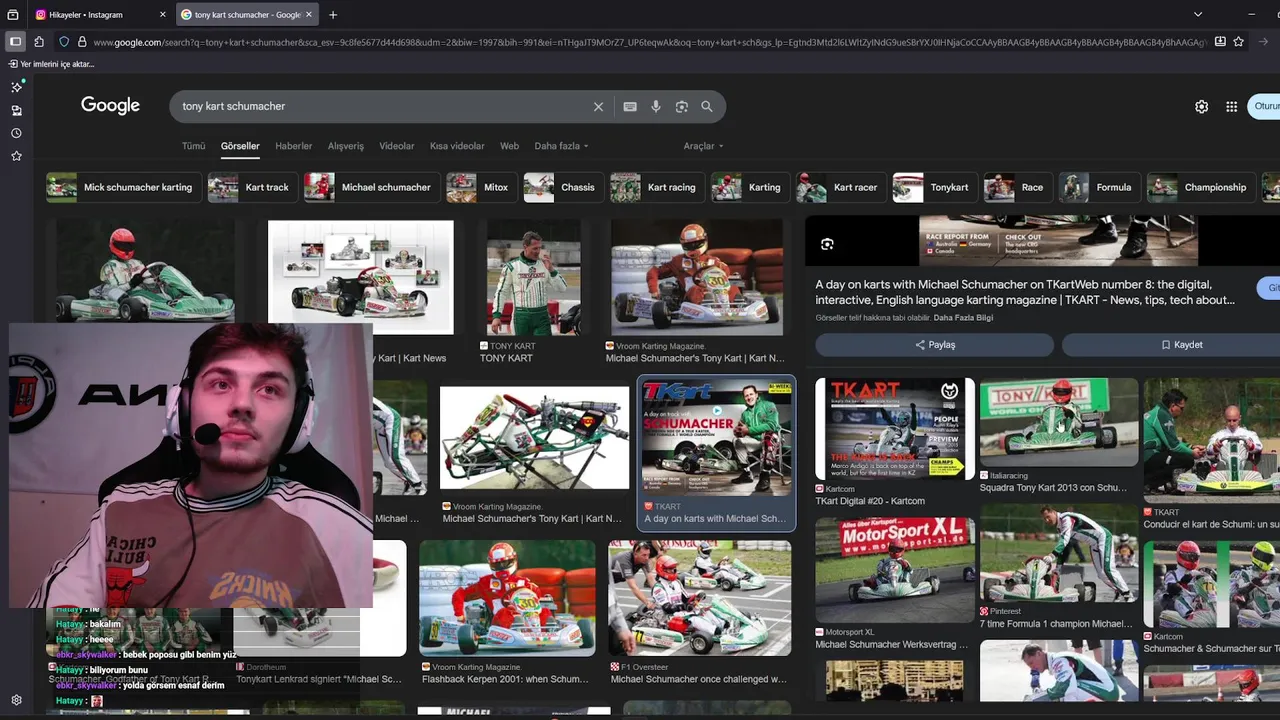This screenshot has width=1280, height=720.
Task: Open synced tabs in sidebar
Action: pyautogui.click(x=16, y=110)
